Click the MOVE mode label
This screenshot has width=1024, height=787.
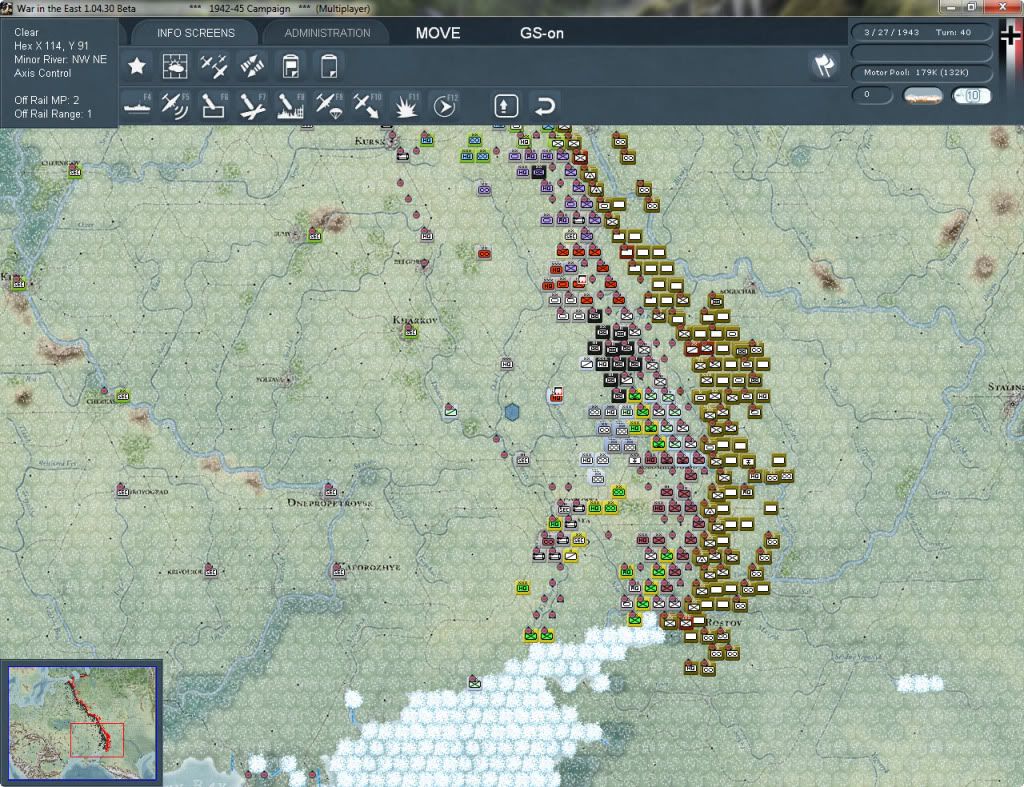(438, 33)
